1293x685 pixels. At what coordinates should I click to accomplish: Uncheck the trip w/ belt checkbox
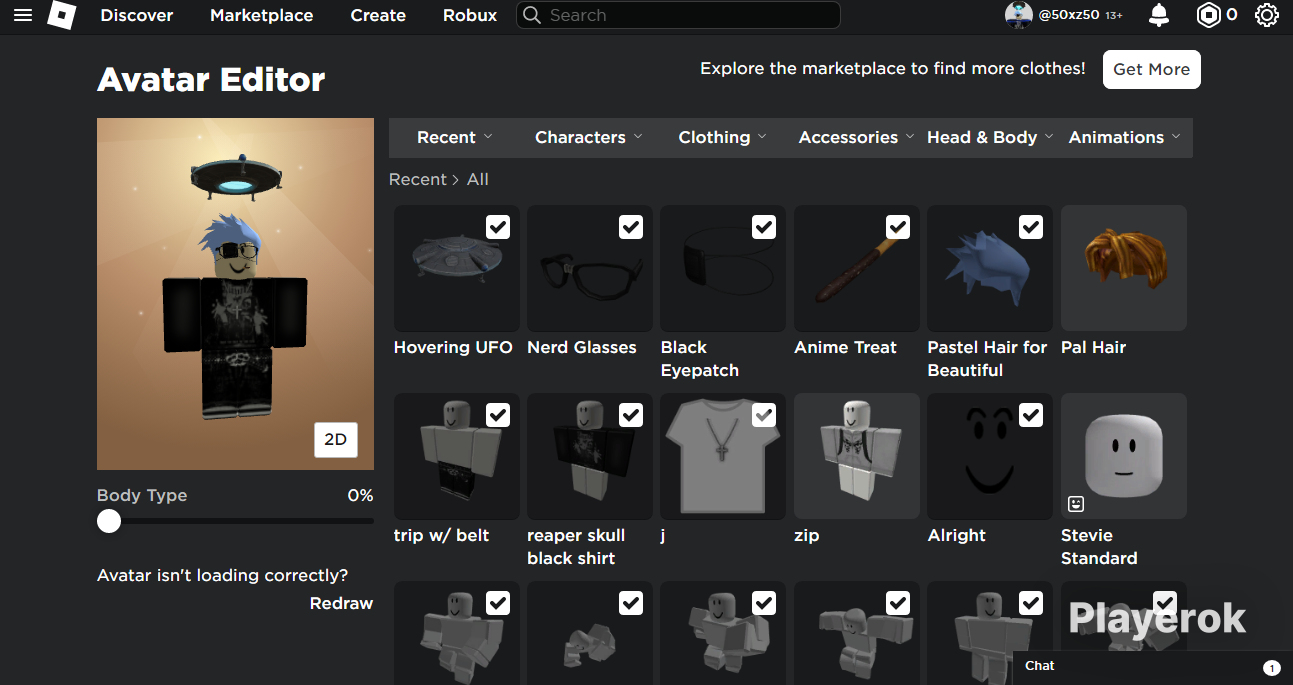point(498,415)
